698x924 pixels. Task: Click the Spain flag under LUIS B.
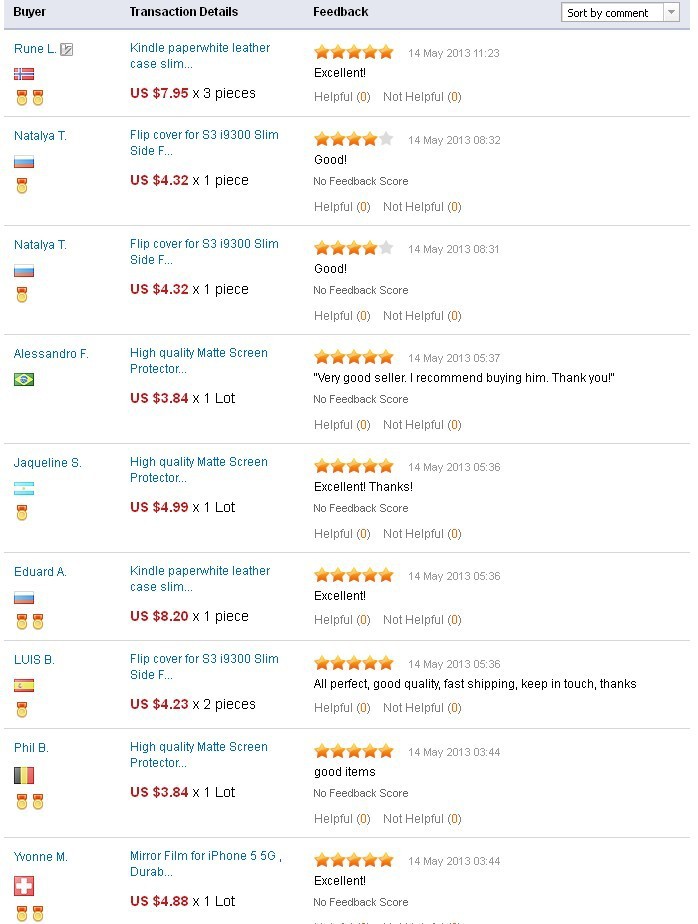tap(24, 685)
